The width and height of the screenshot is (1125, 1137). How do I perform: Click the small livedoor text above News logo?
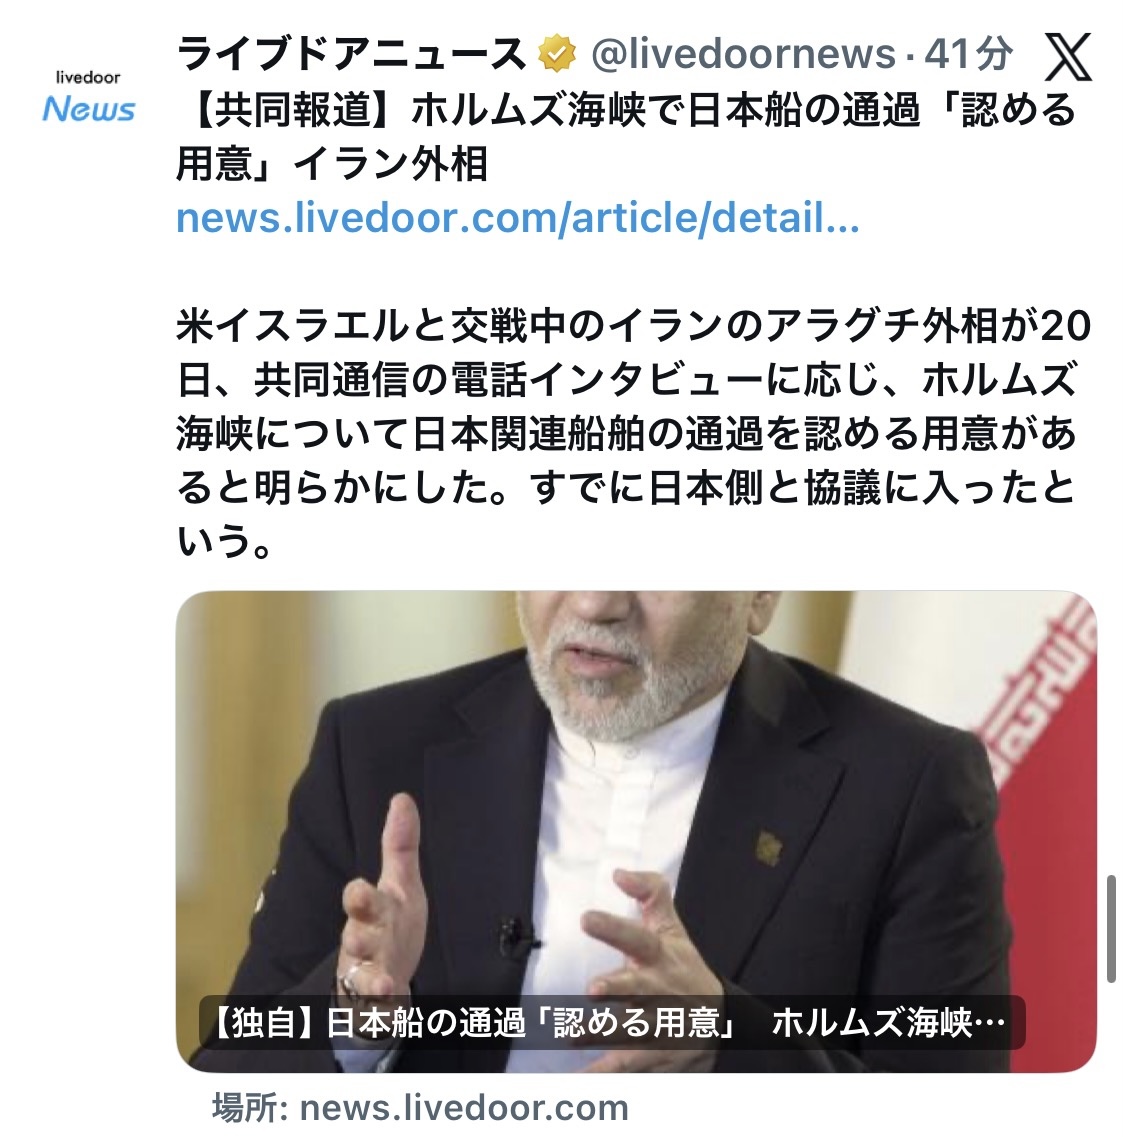click(x=88, y=77)
